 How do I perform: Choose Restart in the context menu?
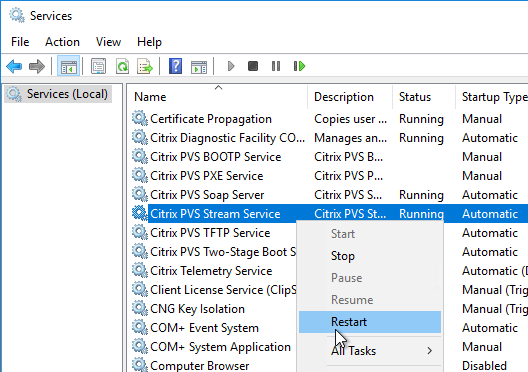pyautogui.click(x=370, y=322)
